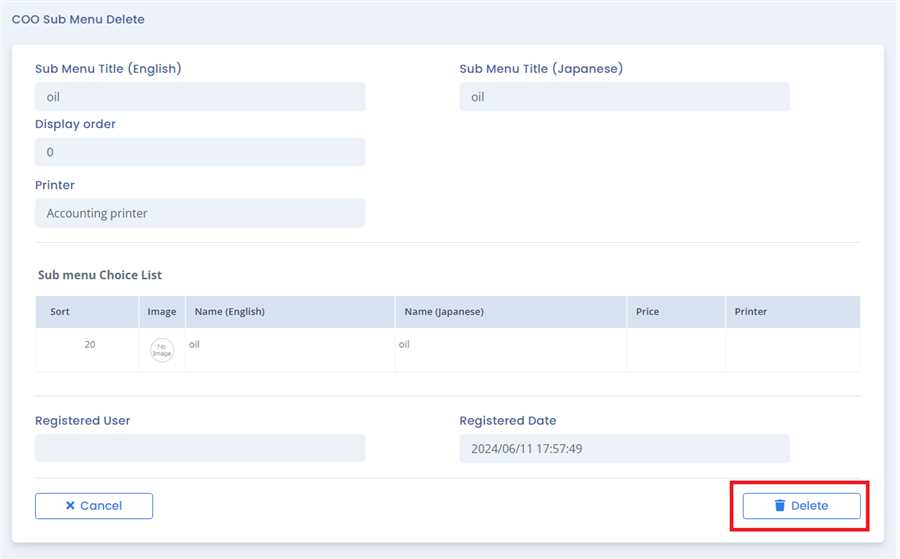Click the Name (English) column header
Viewport: 900px width, 559px height.
230,312
